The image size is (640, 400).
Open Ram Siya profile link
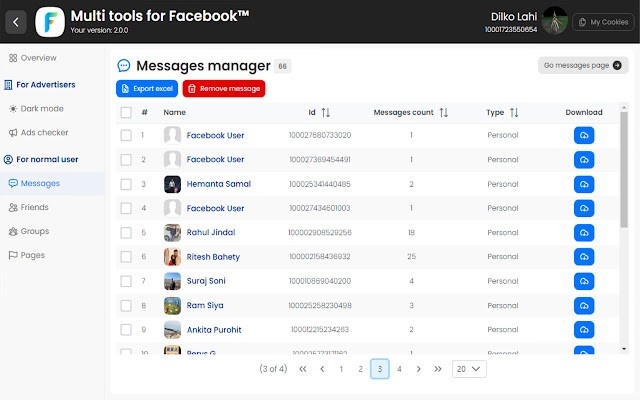point(205,305)
